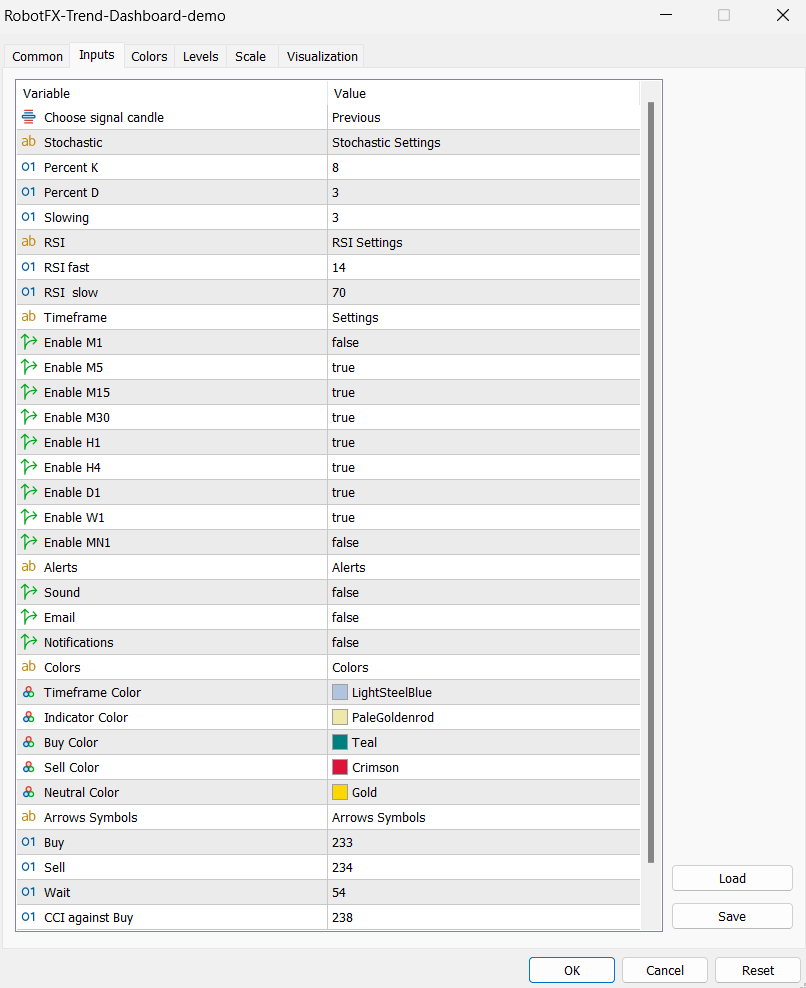Viewport: 806px width, 988px height.
Task: Click the ab string icon beside RSI
Action: [28, 242]
